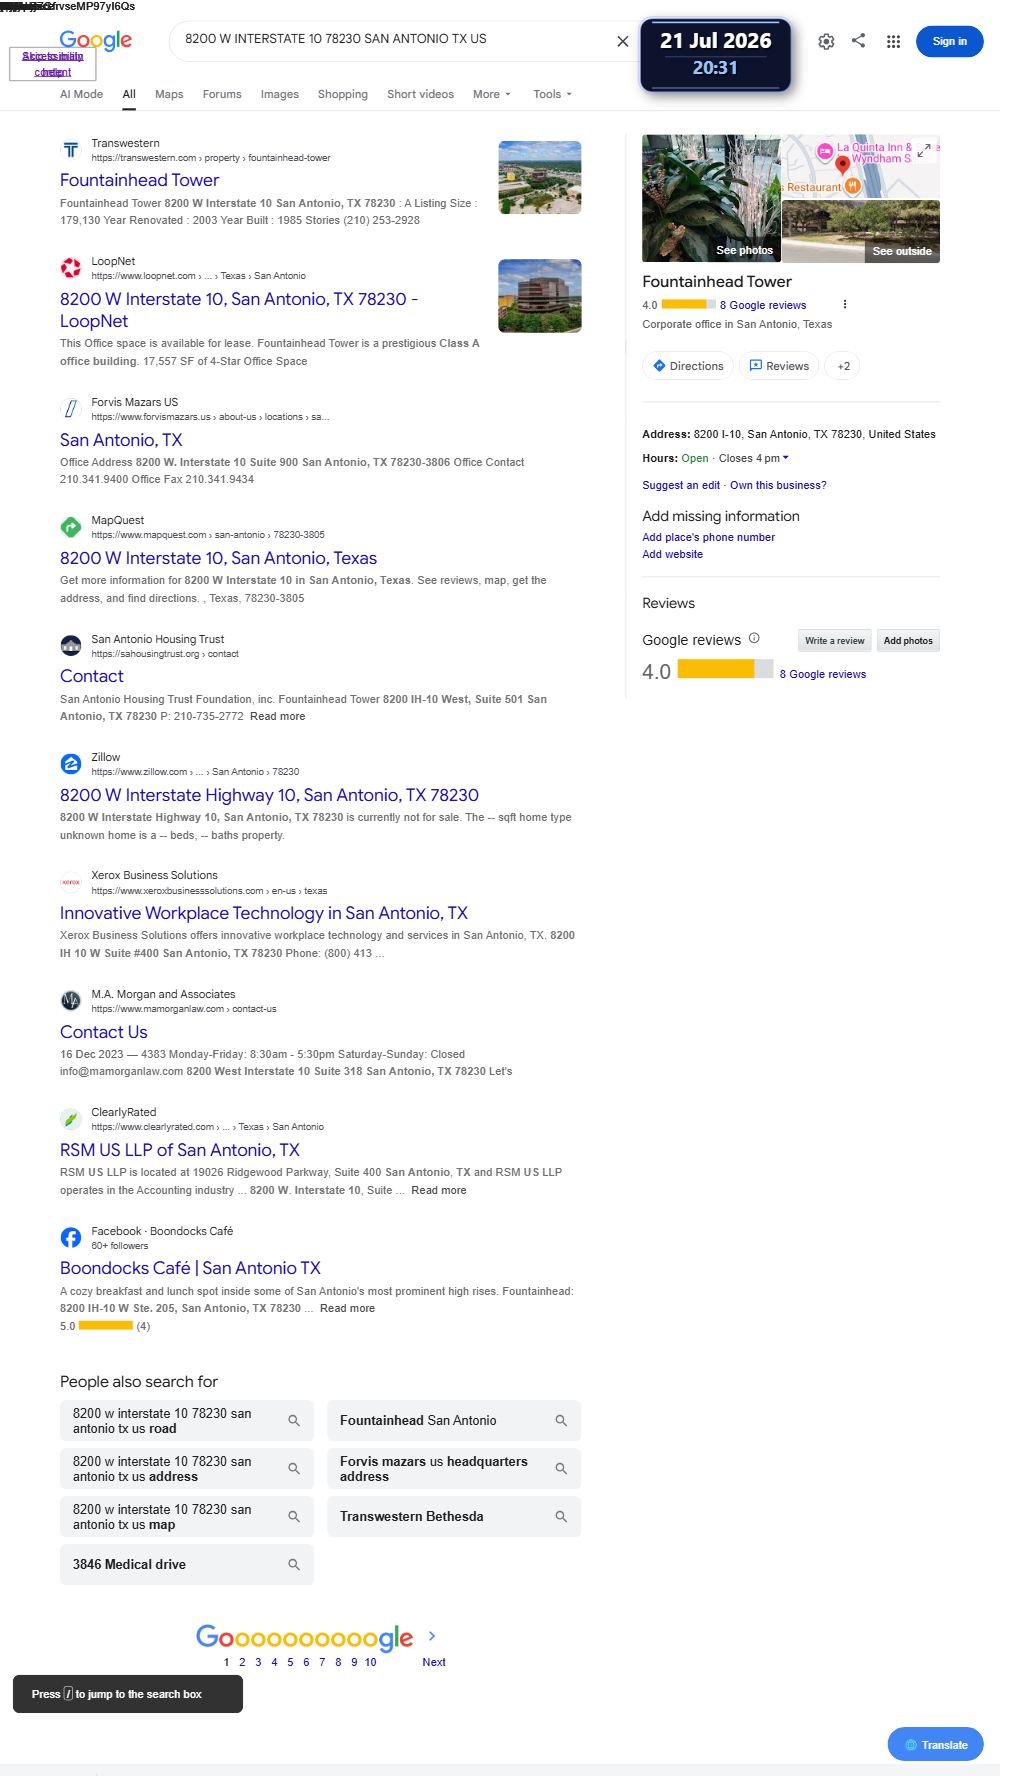Click the Write a review button
1012x1776 pixels.
point(835,641)
